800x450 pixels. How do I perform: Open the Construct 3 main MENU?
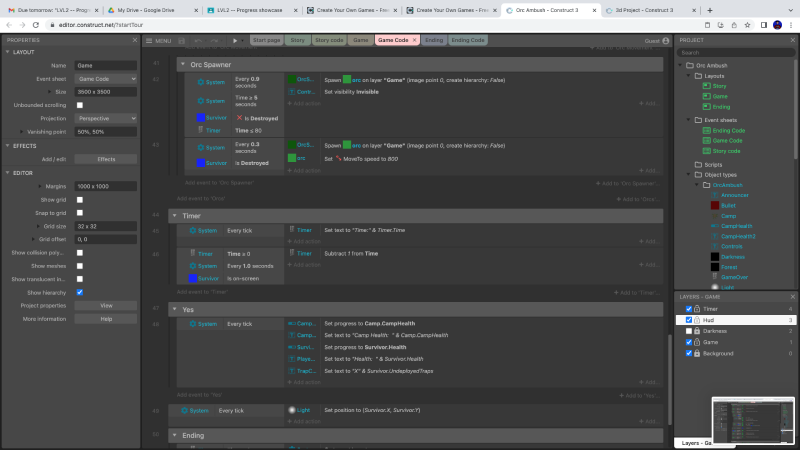158,41
